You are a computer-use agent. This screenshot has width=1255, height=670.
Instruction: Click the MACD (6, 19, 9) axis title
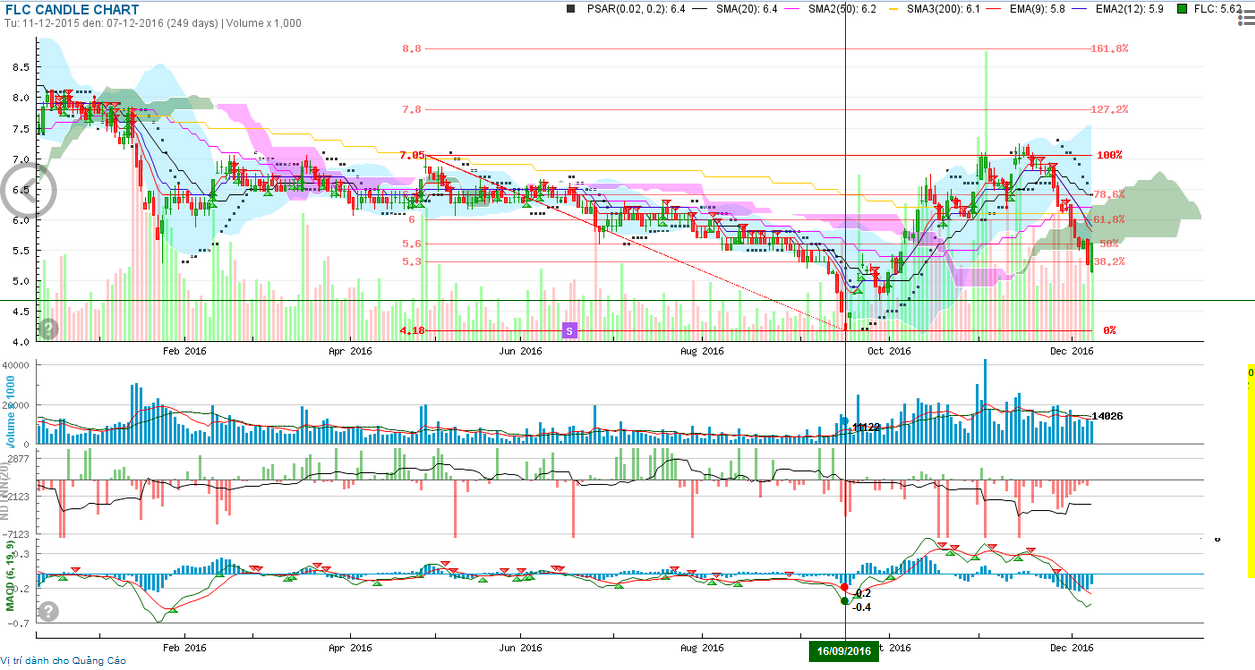tap(12, 574)
